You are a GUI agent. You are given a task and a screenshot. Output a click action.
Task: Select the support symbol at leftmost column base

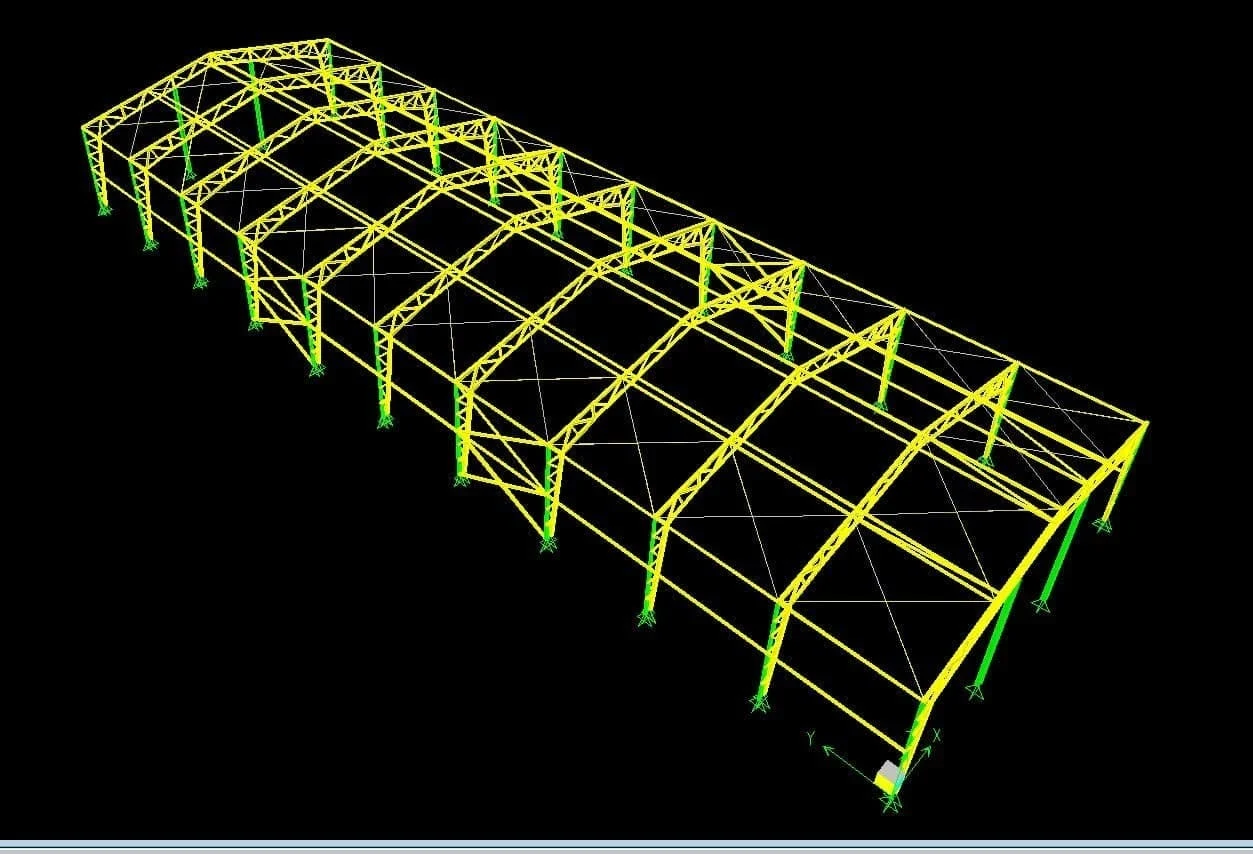pyautogui.click(x=103, y=208)
